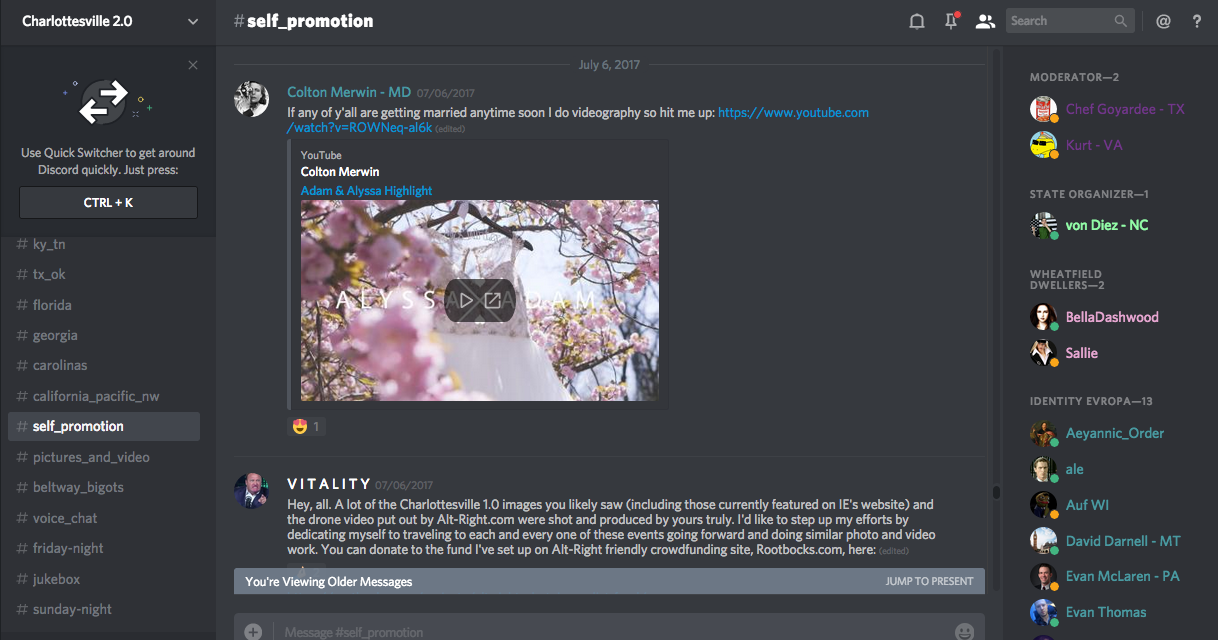Open the YouTube watch link
1218x640 pixels.
click(578, 120)
